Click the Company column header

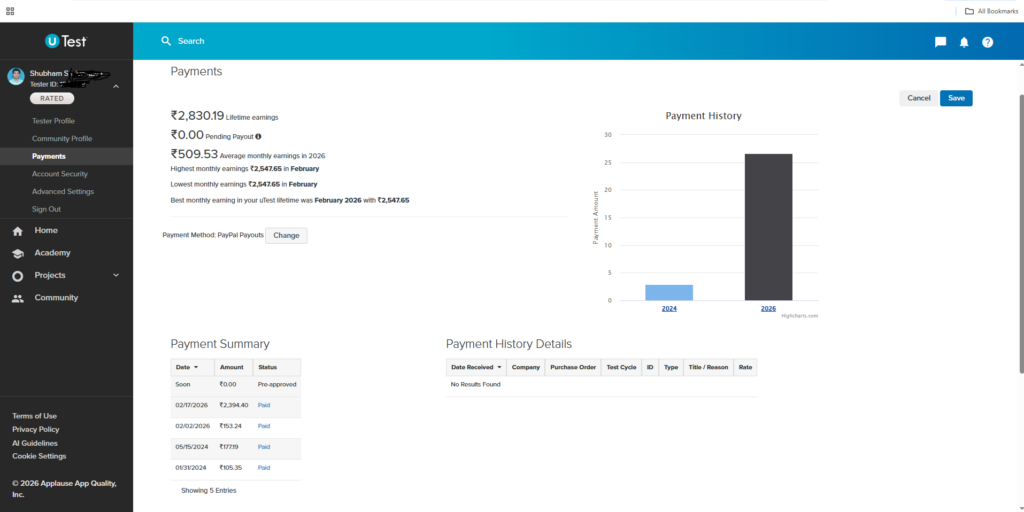point(526,367)
